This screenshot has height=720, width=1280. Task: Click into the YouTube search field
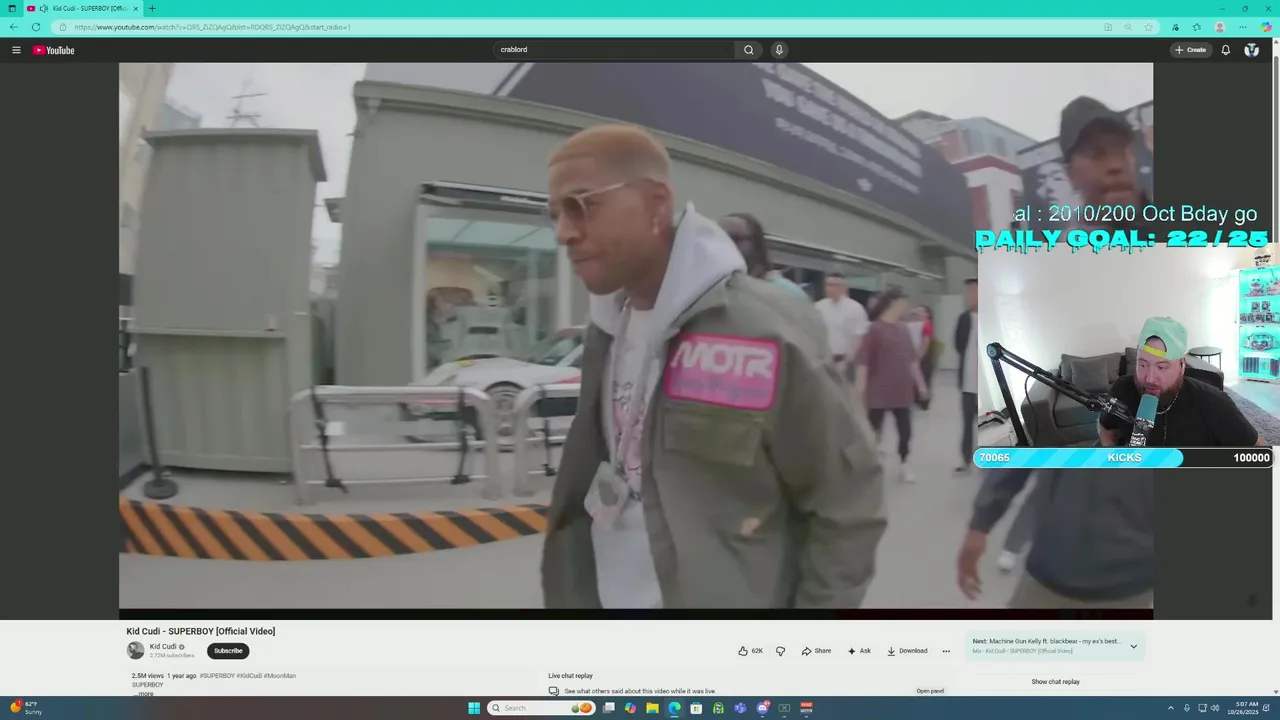point(615,50)
